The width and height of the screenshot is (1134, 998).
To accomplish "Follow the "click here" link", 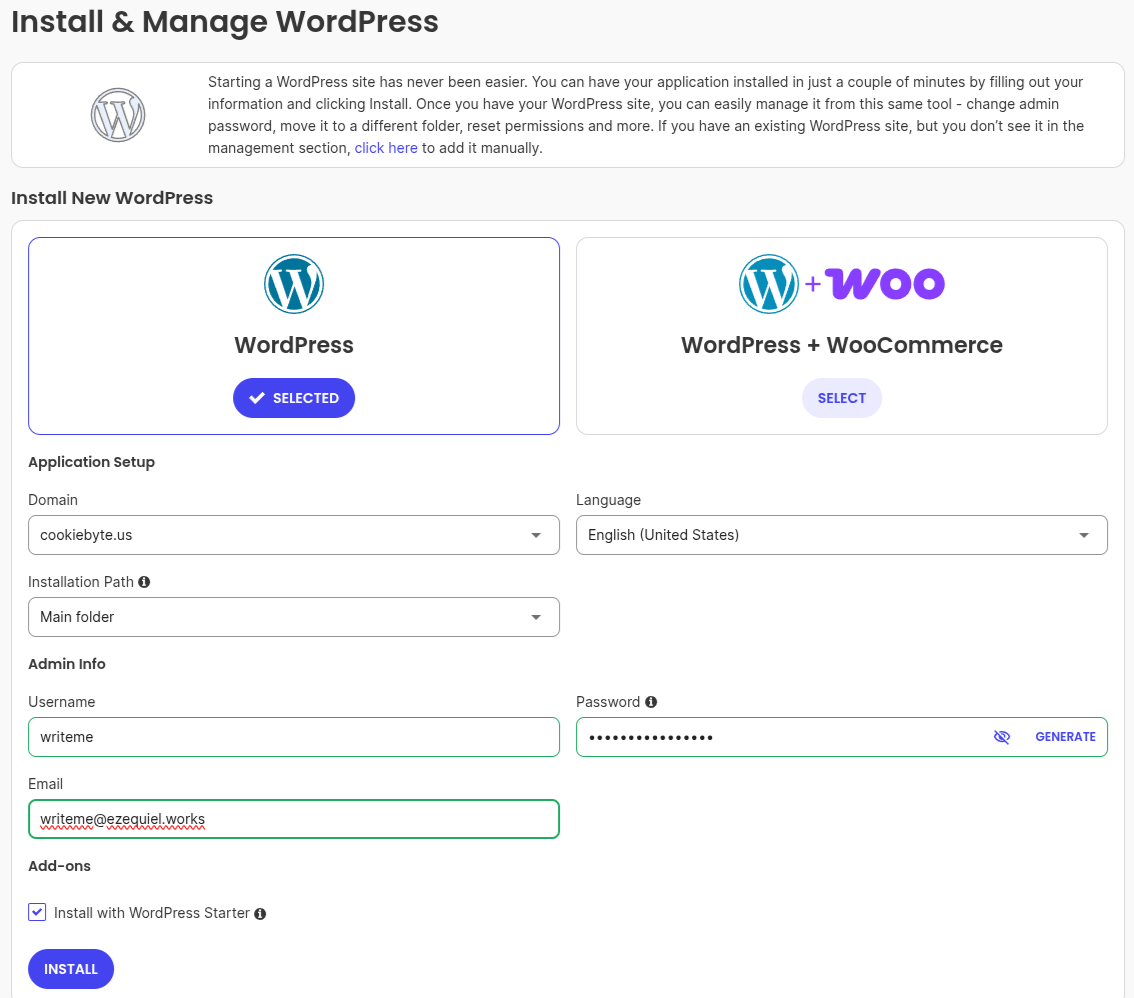I will pos(386,148).
